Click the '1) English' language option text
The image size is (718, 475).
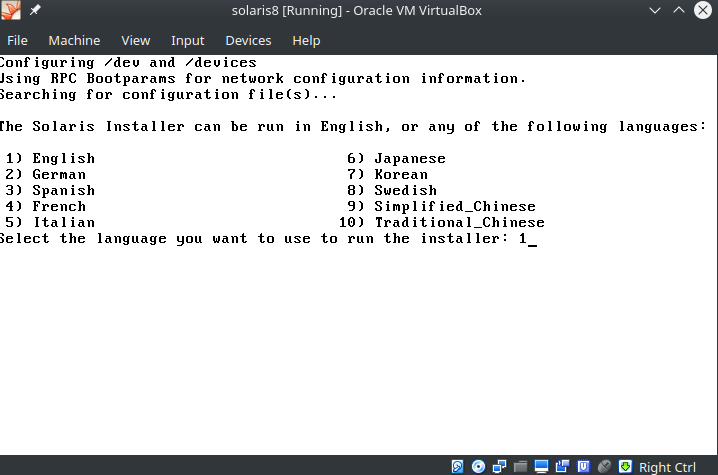(50, 158)
